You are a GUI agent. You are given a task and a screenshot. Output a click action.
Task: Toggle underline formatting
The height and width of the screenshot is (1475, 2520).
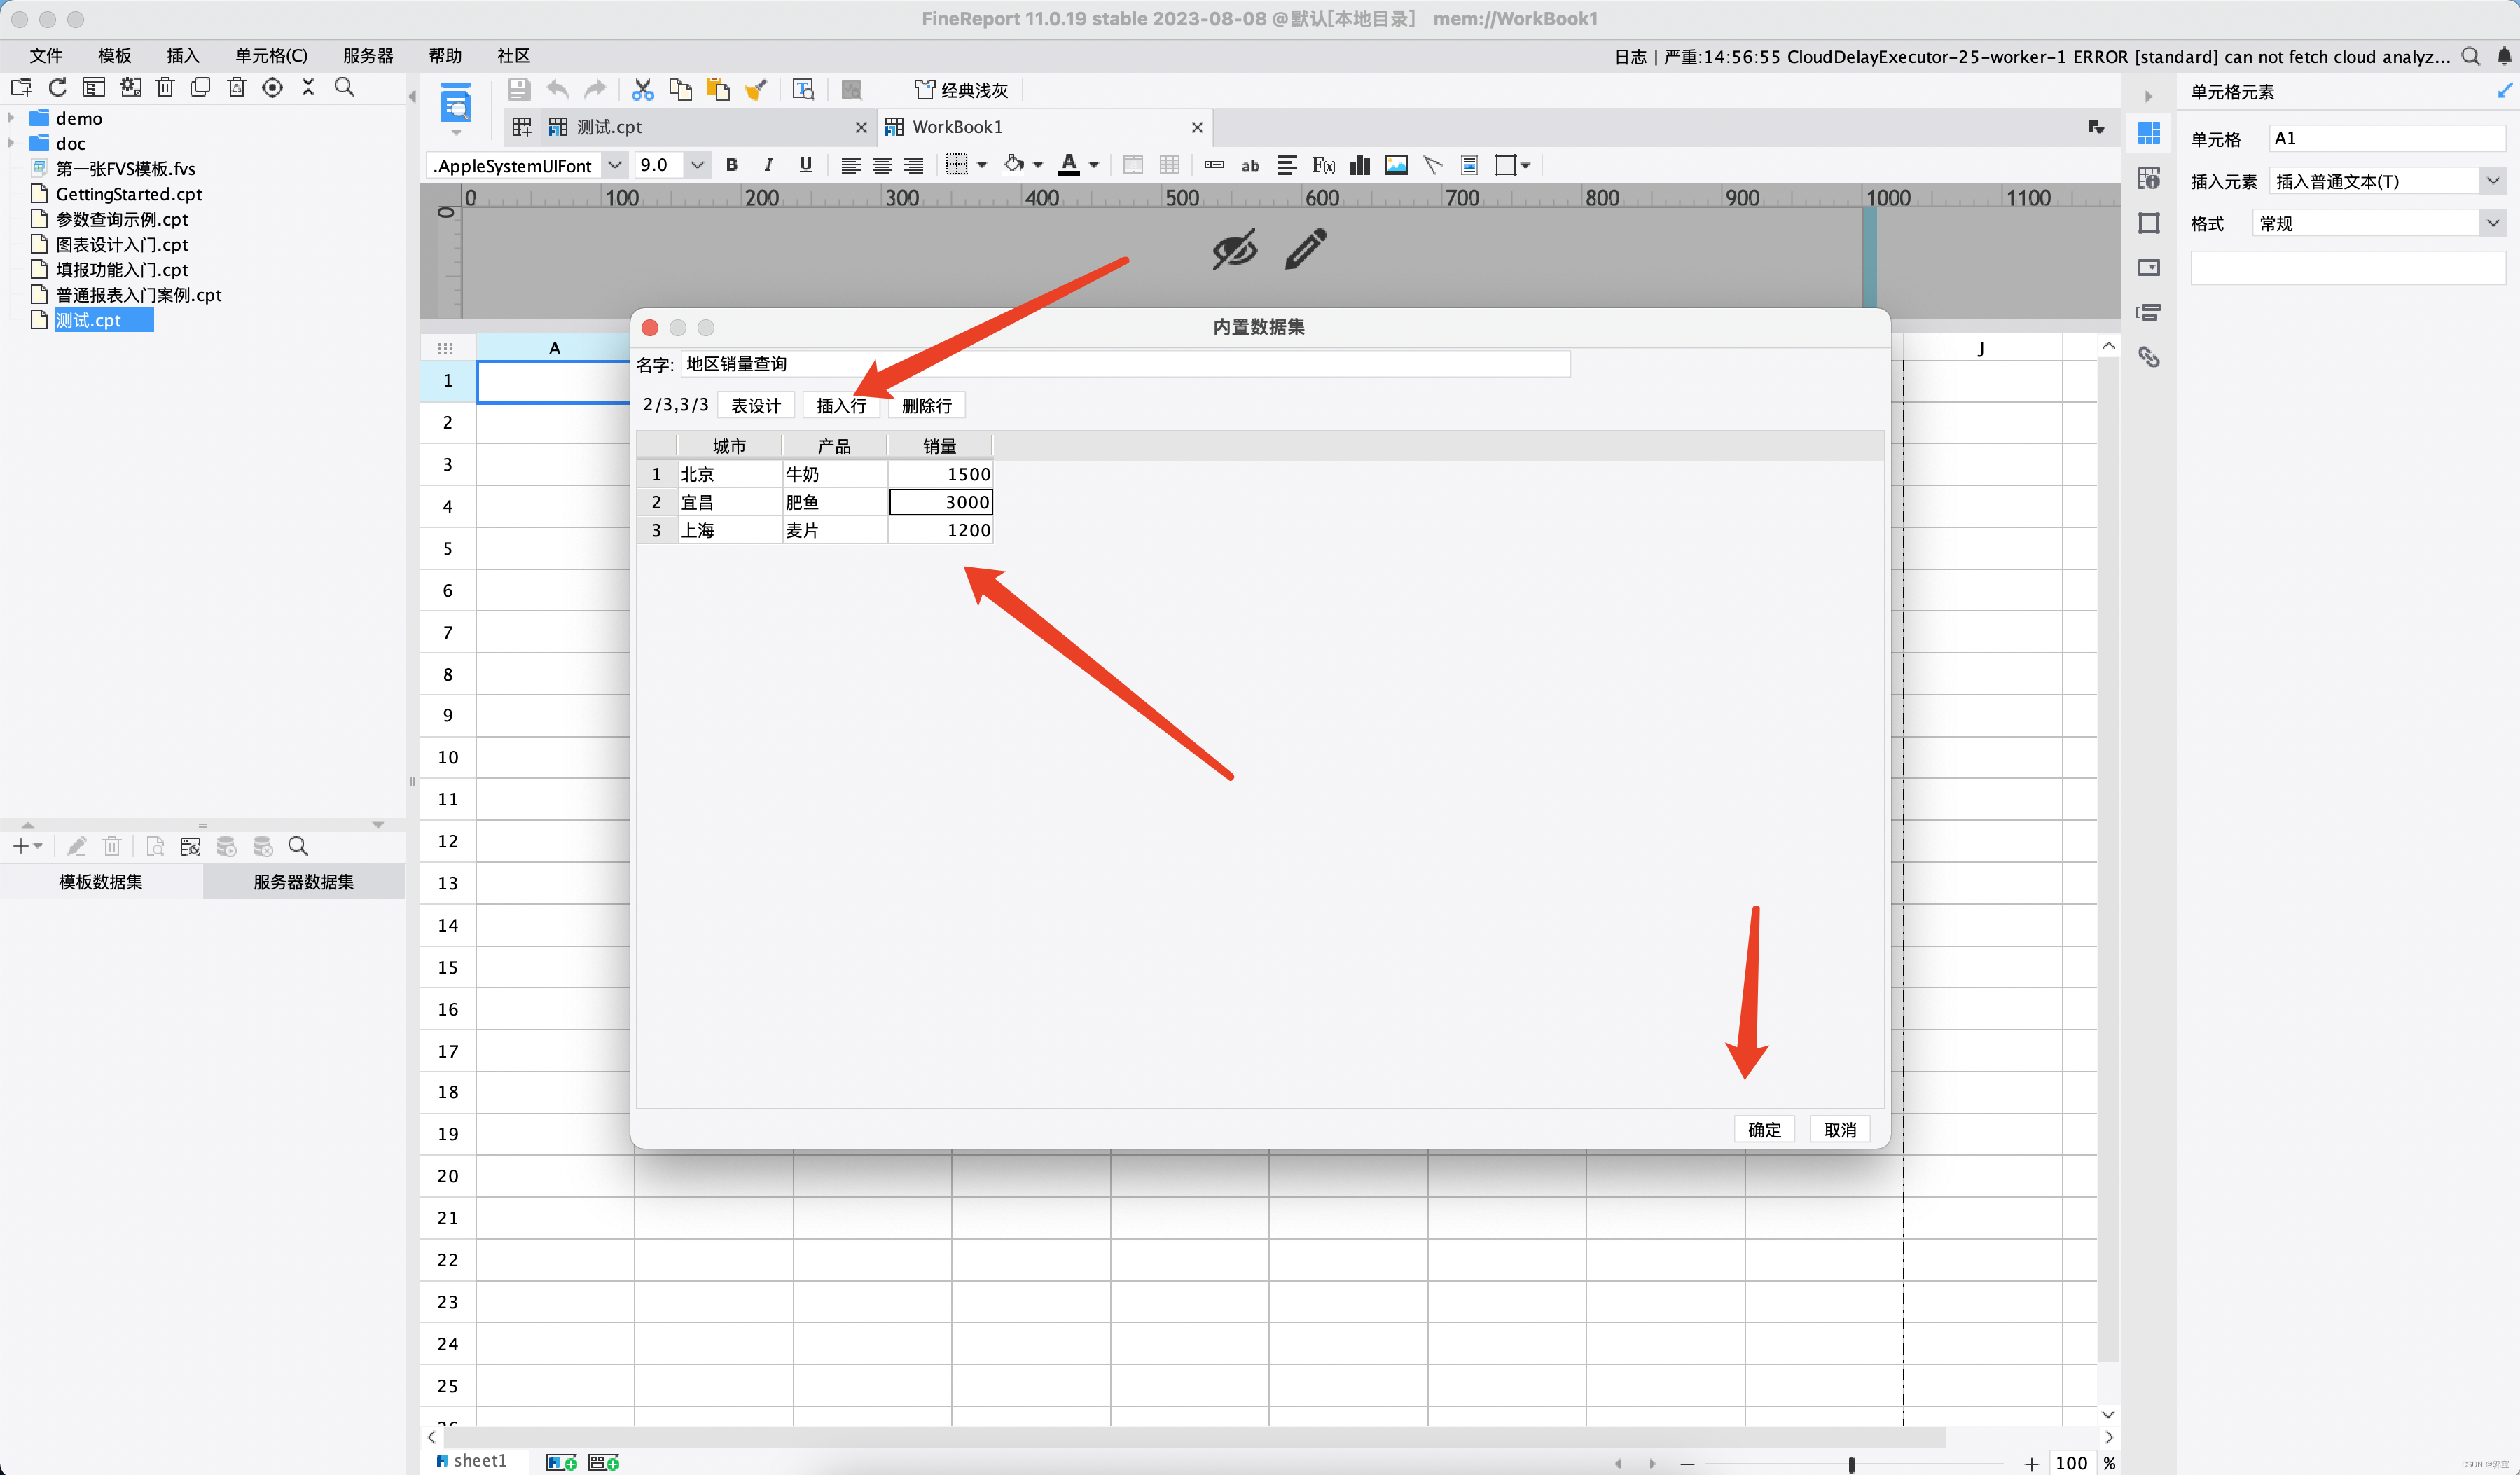coord(805,165)
